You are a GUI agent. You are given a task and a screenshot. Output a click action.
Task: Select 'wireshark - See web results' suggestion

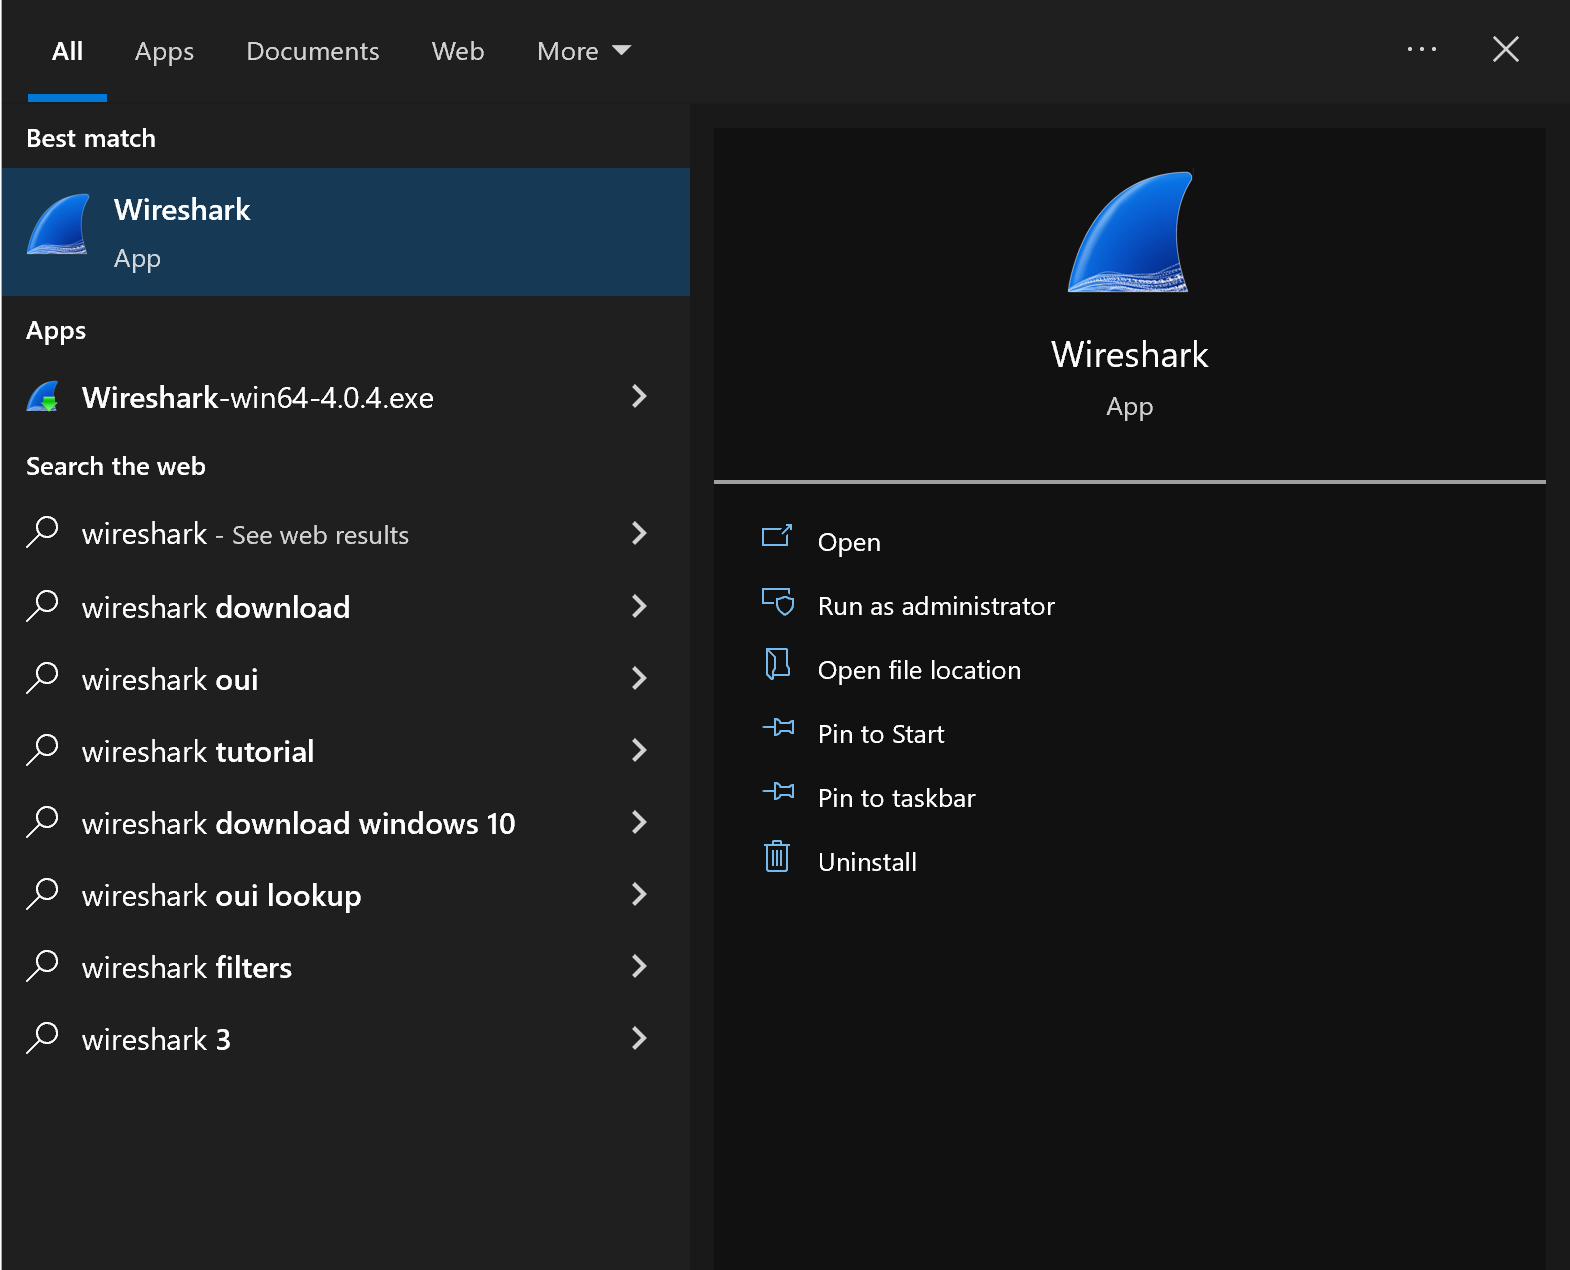245,534
